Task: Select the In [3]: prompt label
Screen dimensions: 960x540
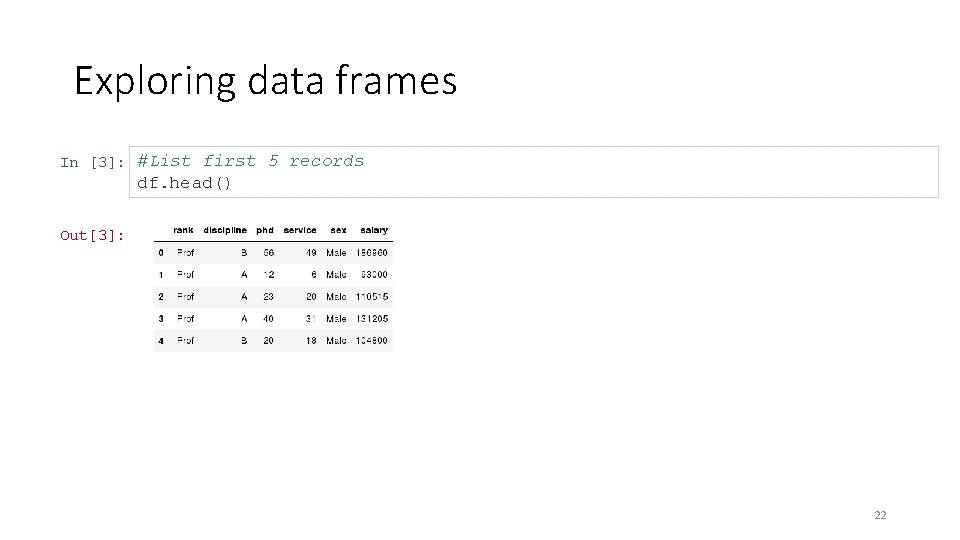Action: [x=92, y=162]
